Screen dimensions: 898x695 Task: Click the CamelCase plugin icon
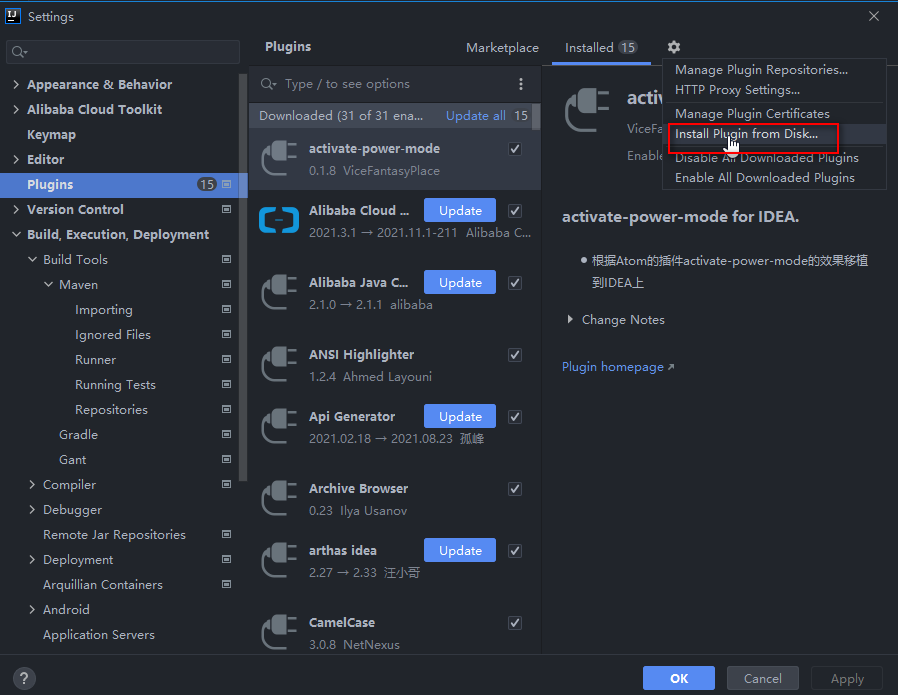click(x=279, y=633)
